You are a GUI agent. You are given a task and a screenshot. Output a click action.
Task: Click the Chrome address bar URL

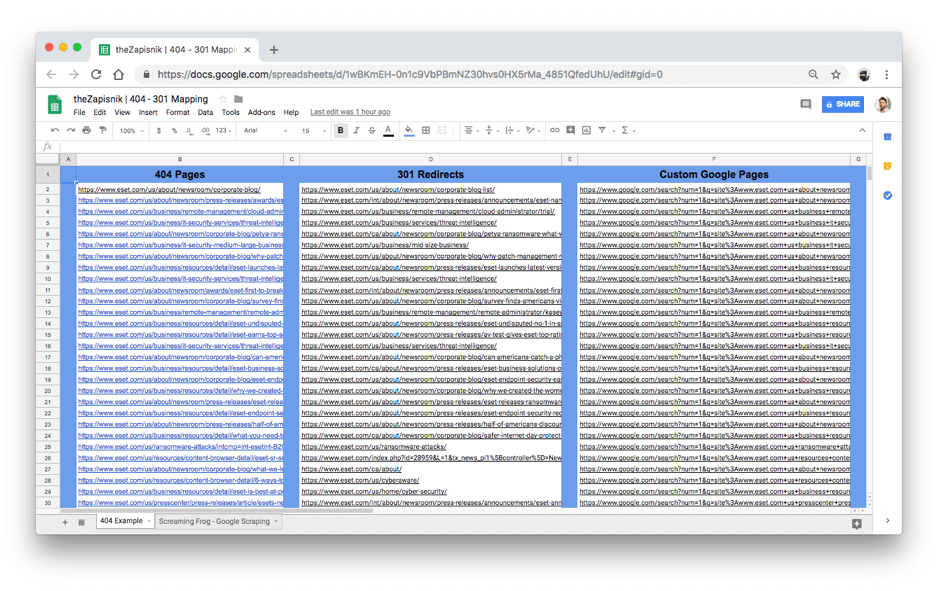tap(410, 75)
